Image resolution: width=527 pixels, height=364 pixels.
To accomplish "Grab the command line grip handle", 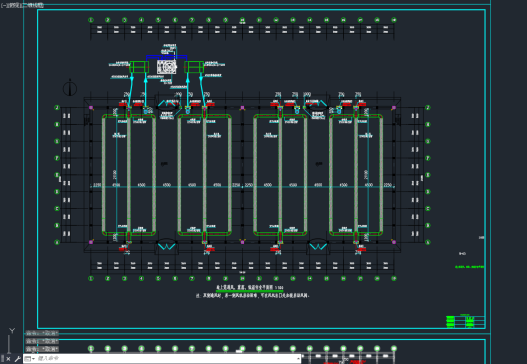I will coord(2,359).
